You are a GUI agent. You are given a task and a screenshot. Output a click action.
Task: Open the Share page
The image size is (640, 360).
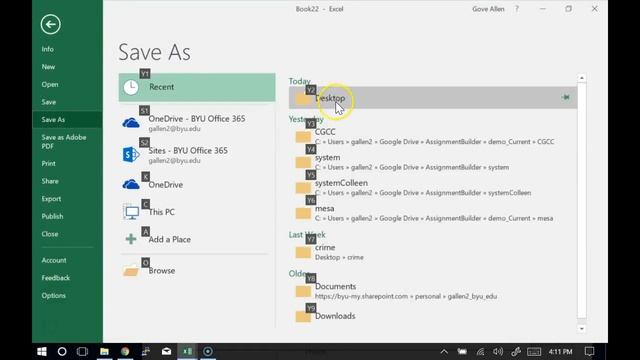[x=50, y=181]
